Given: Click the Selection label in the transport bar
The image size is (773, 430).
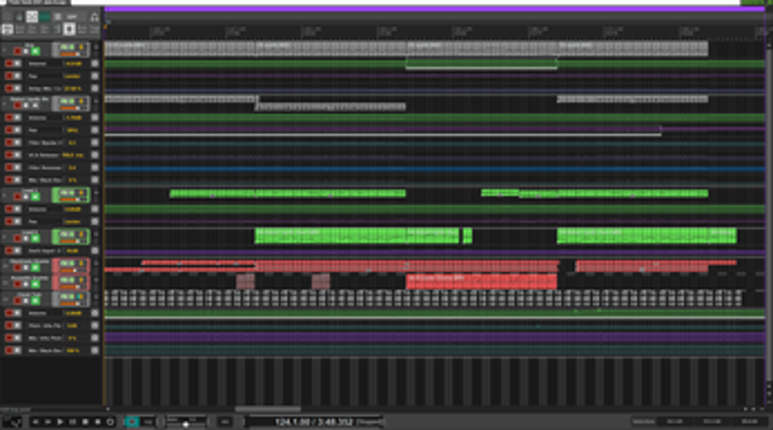Looking at the screenshot, I should tap(643, 422).
